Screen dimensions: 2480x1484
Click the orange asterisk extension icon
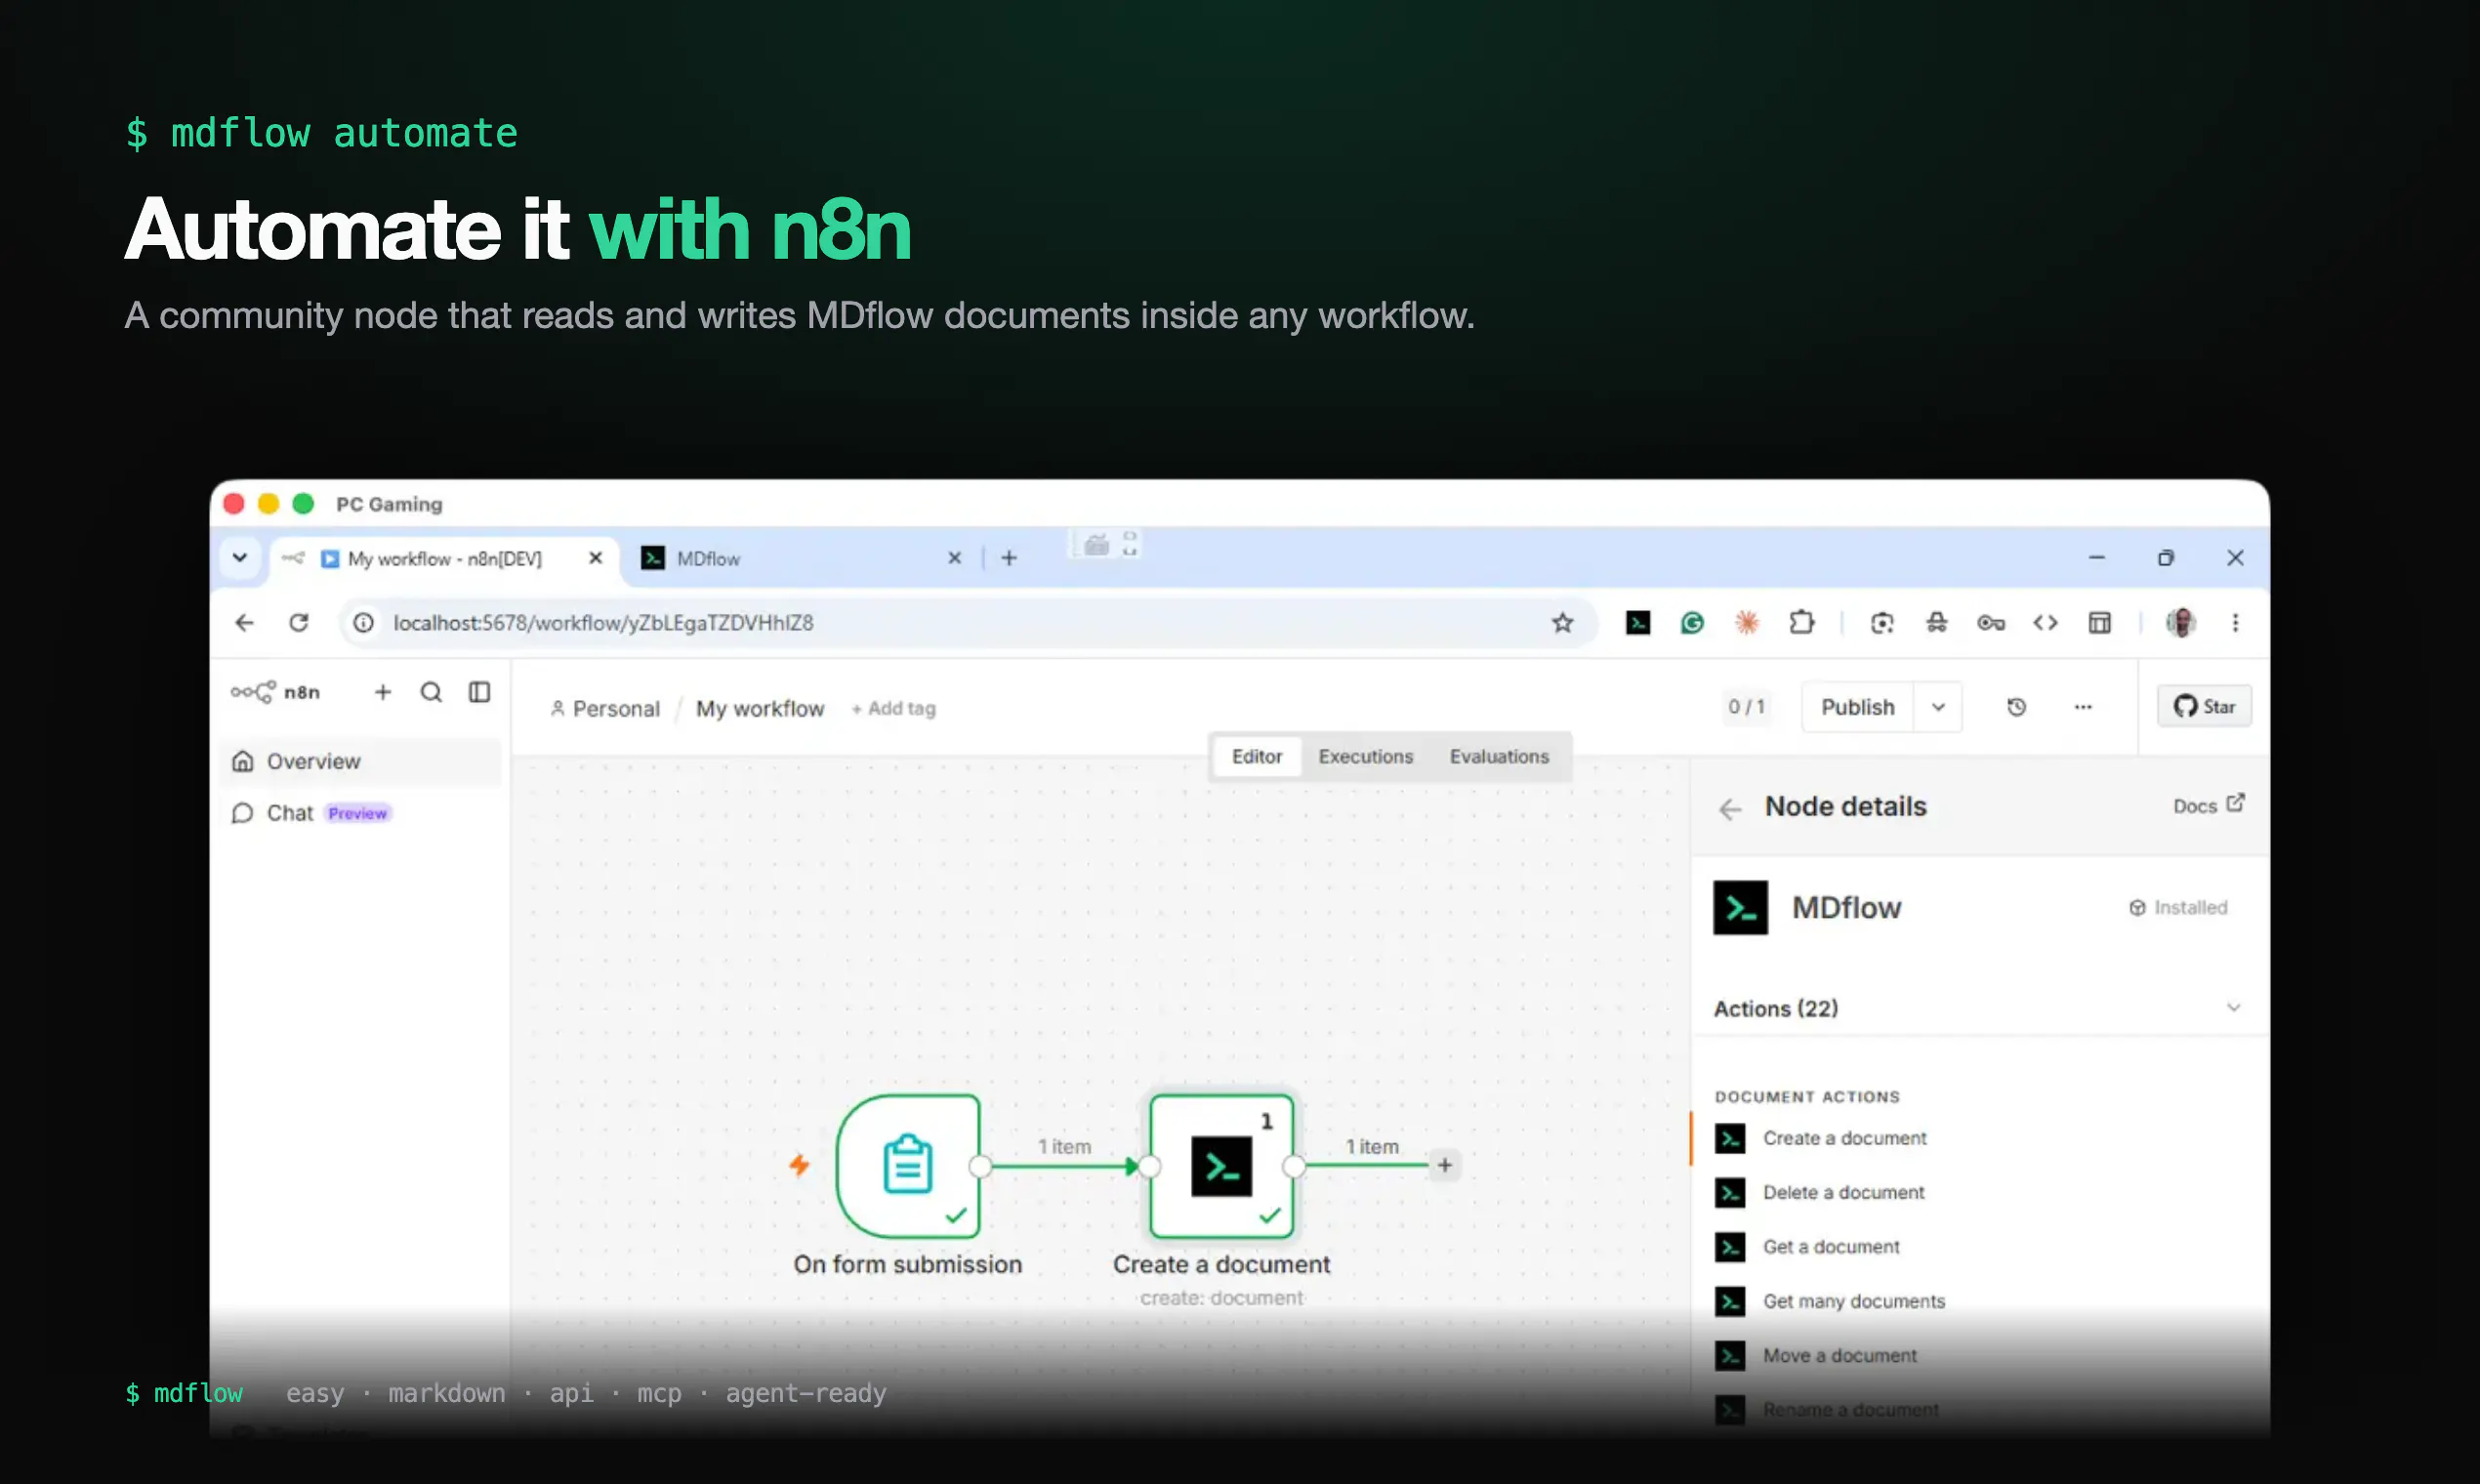point(1747,623)
